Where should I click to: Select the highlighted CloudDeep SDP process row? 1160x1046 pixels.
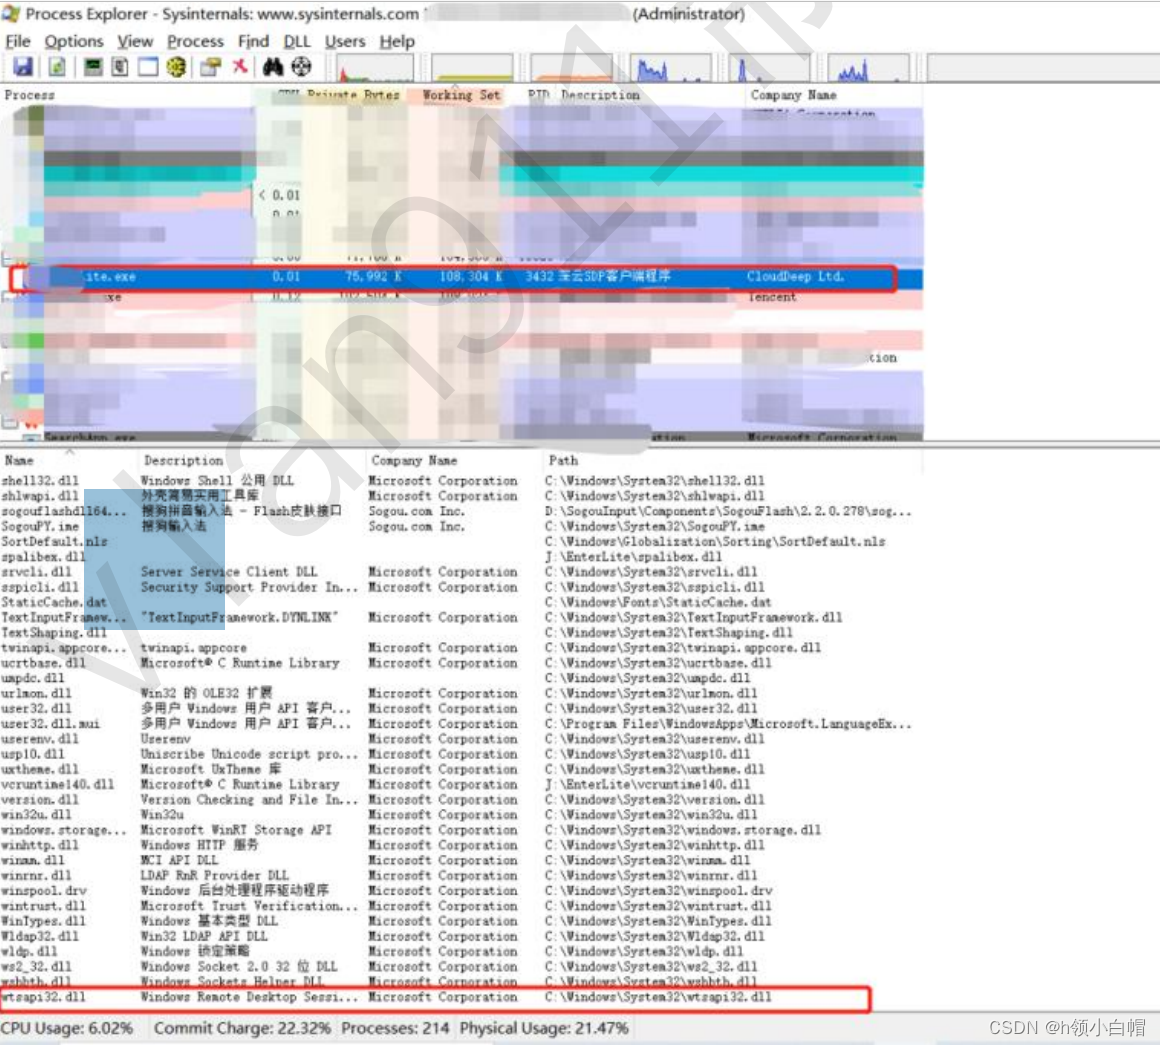click(450, 277)
